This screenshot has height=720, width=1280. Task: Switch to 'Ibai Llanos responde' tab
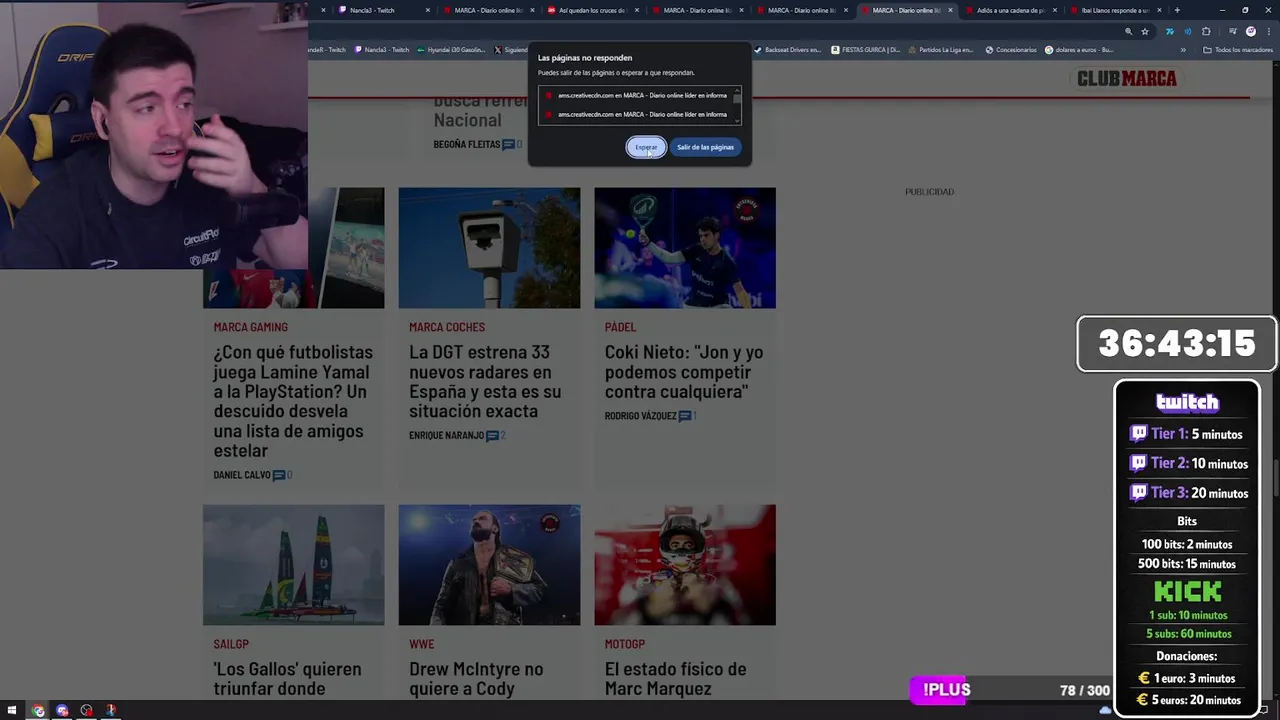[x=1115, y=10]
